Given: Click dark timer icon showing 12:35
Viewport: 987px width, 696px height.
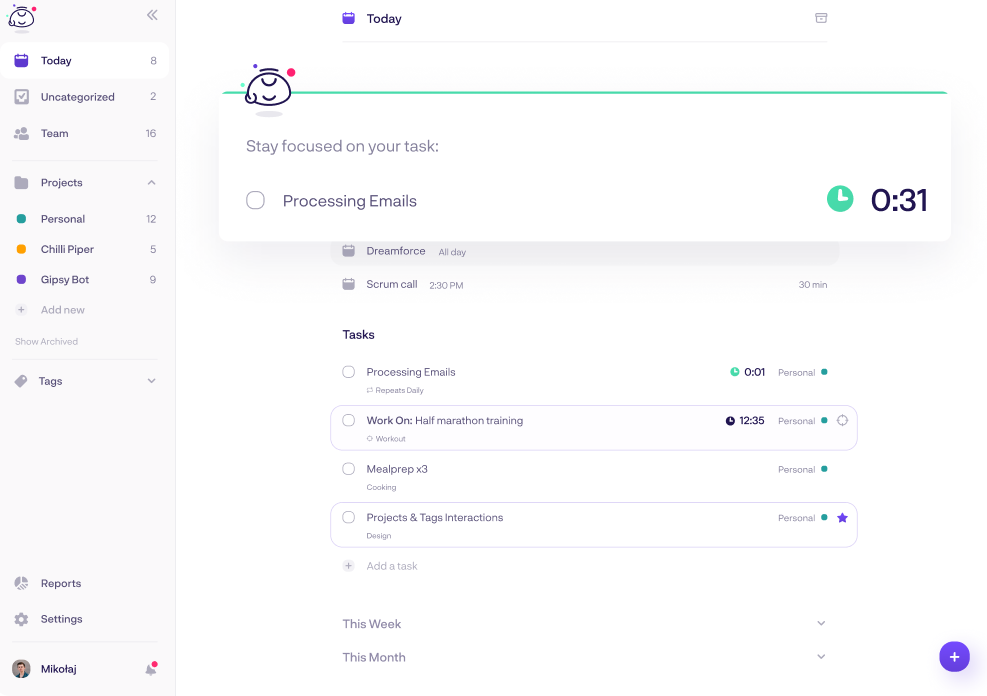Looking at the screenshot, I should (x=730, y=421).
